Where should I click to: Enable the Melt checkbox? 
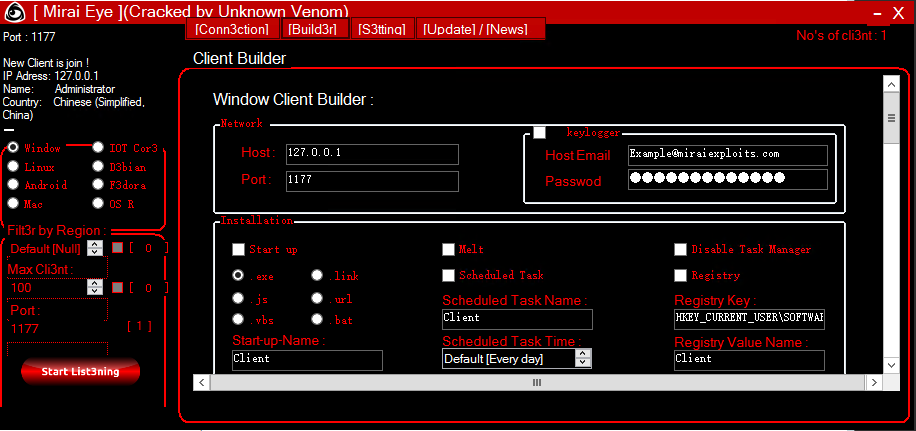[448, 250]
